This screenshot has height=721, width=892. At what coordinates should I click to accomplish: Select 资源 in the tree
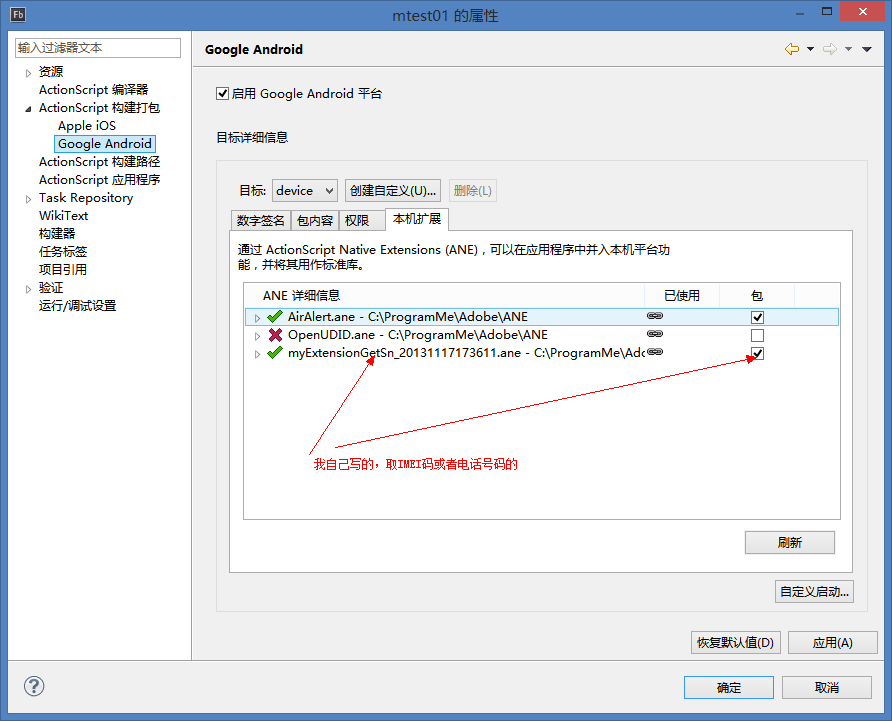click(x=51, y=72)
